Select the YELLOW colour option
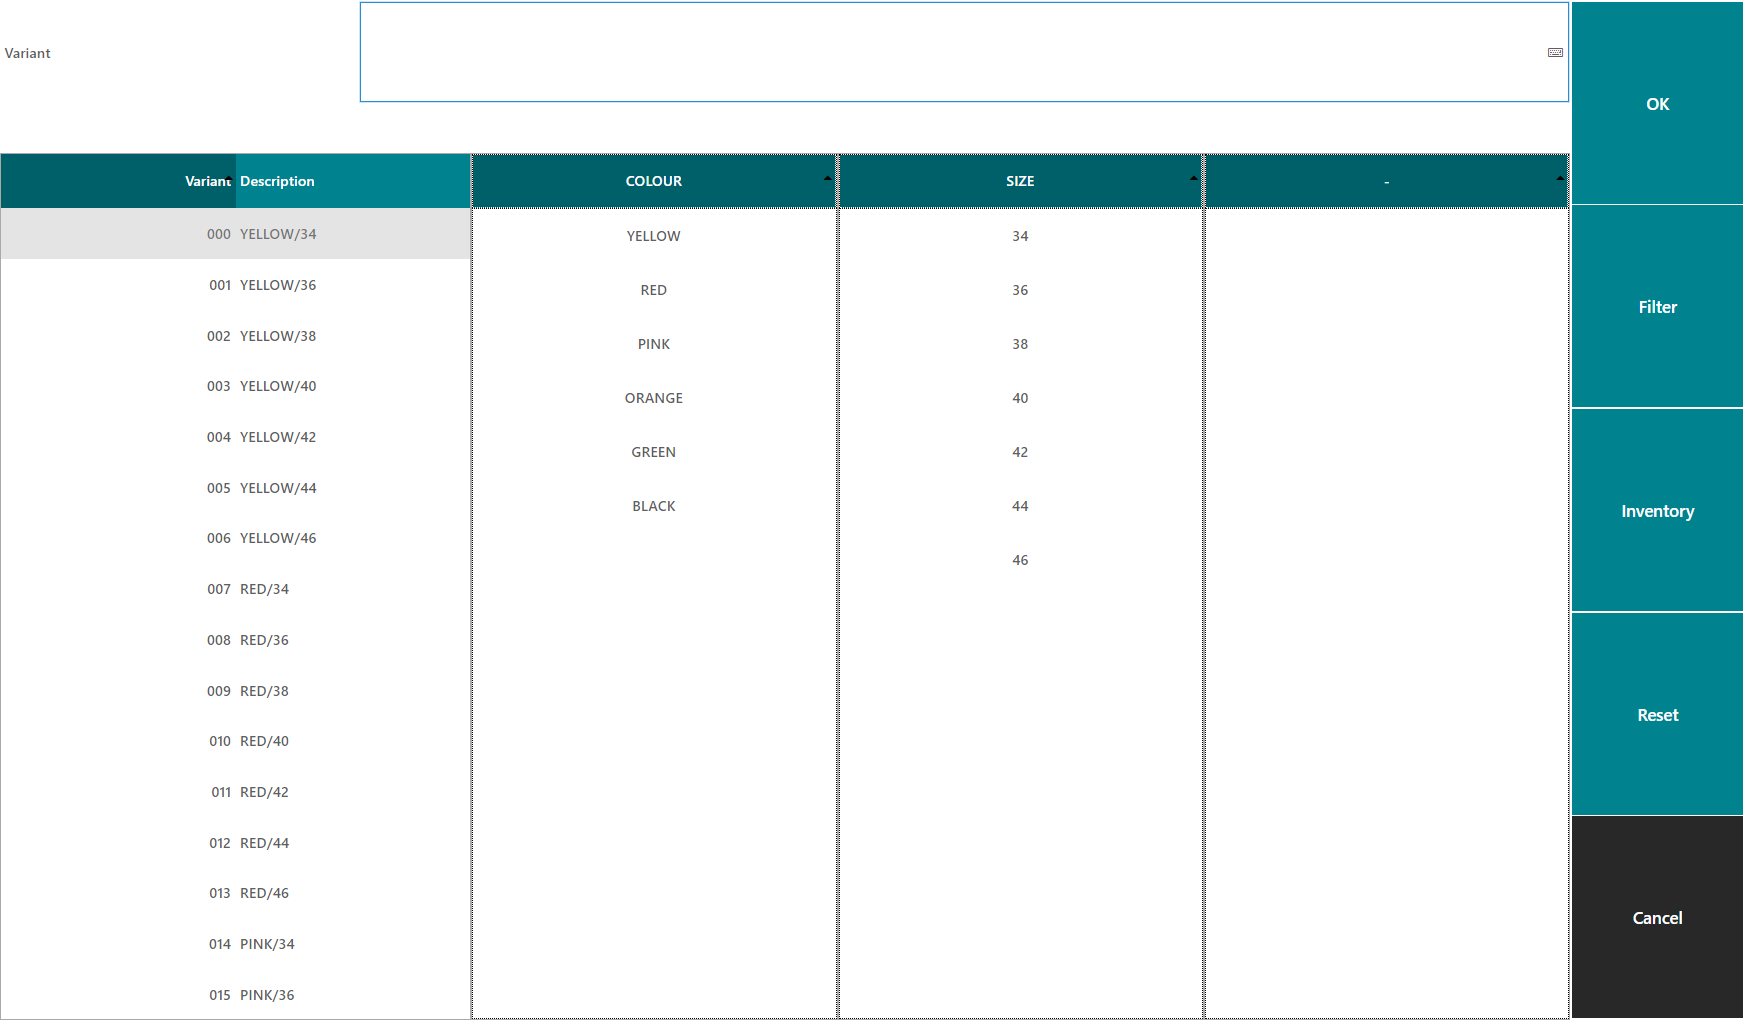Screen dimensions: 1745x1020 coord(654,236)
